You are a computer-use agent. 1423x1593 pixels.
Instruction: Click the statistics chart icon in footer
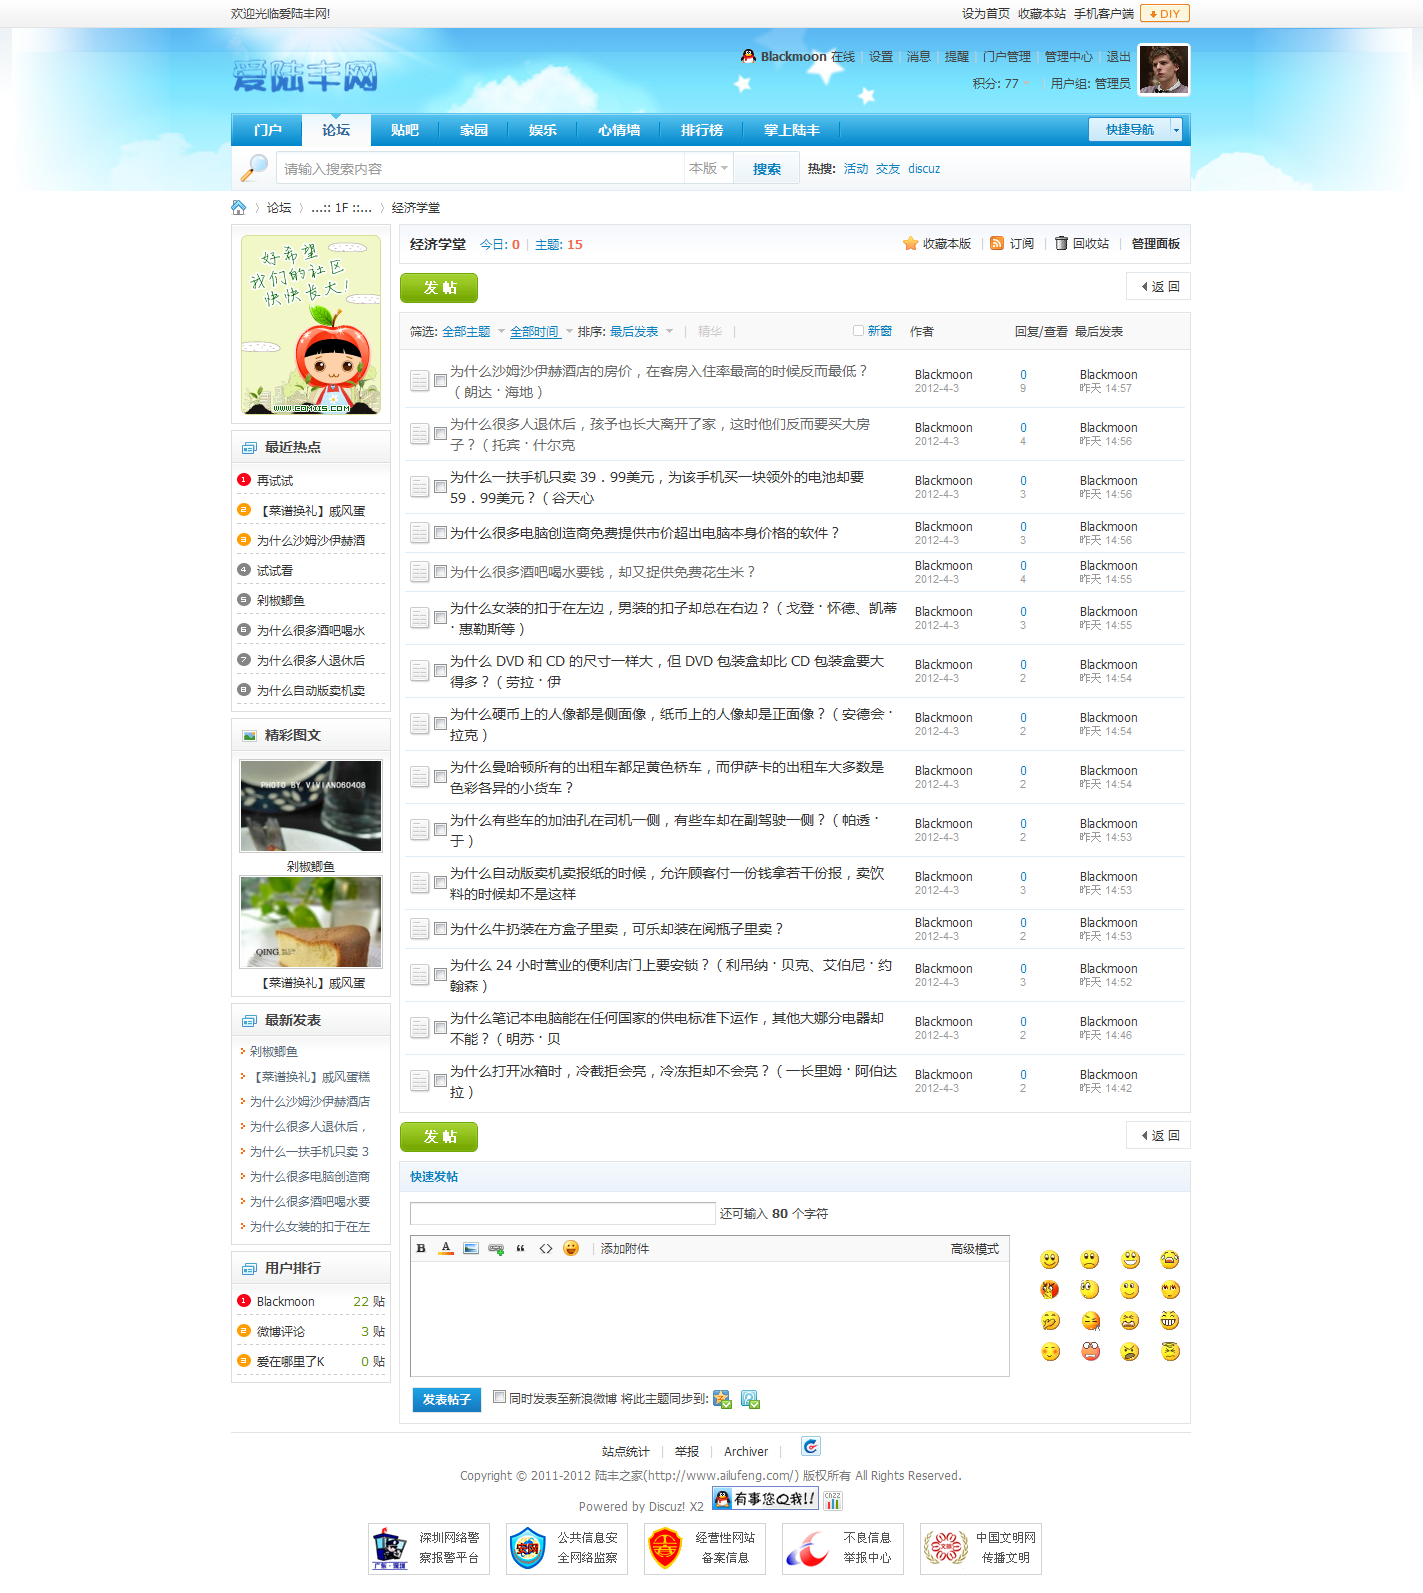pyautogui.click(x=833, y=1500)
